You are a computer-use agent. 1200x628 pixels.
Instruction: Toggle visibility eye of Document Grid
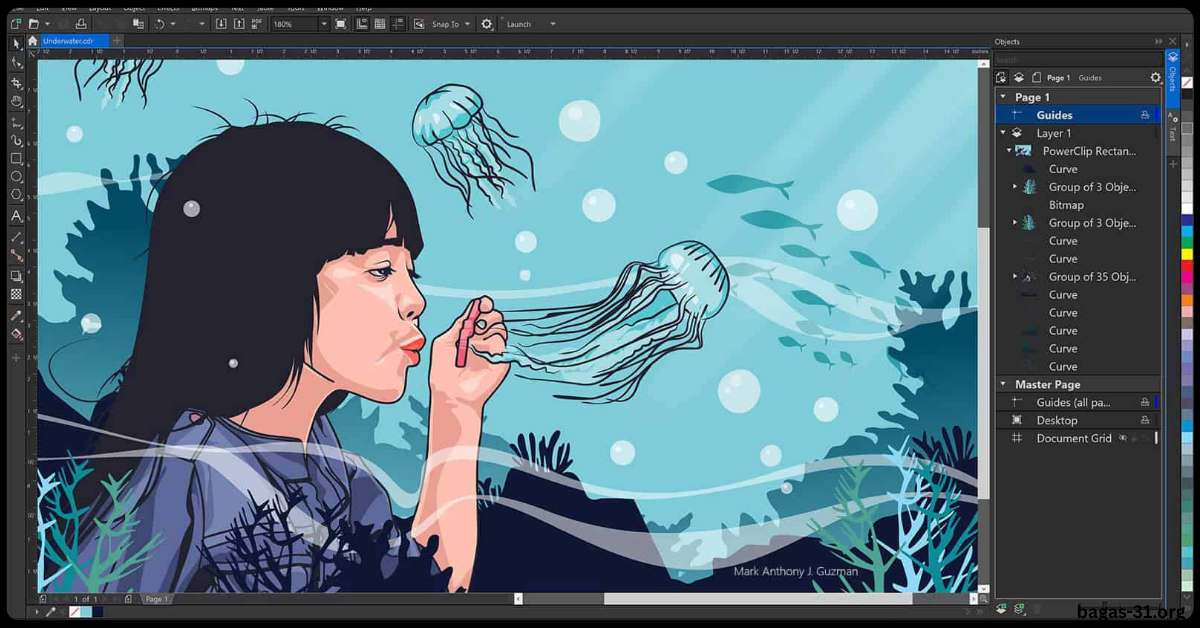(1122, 438)
